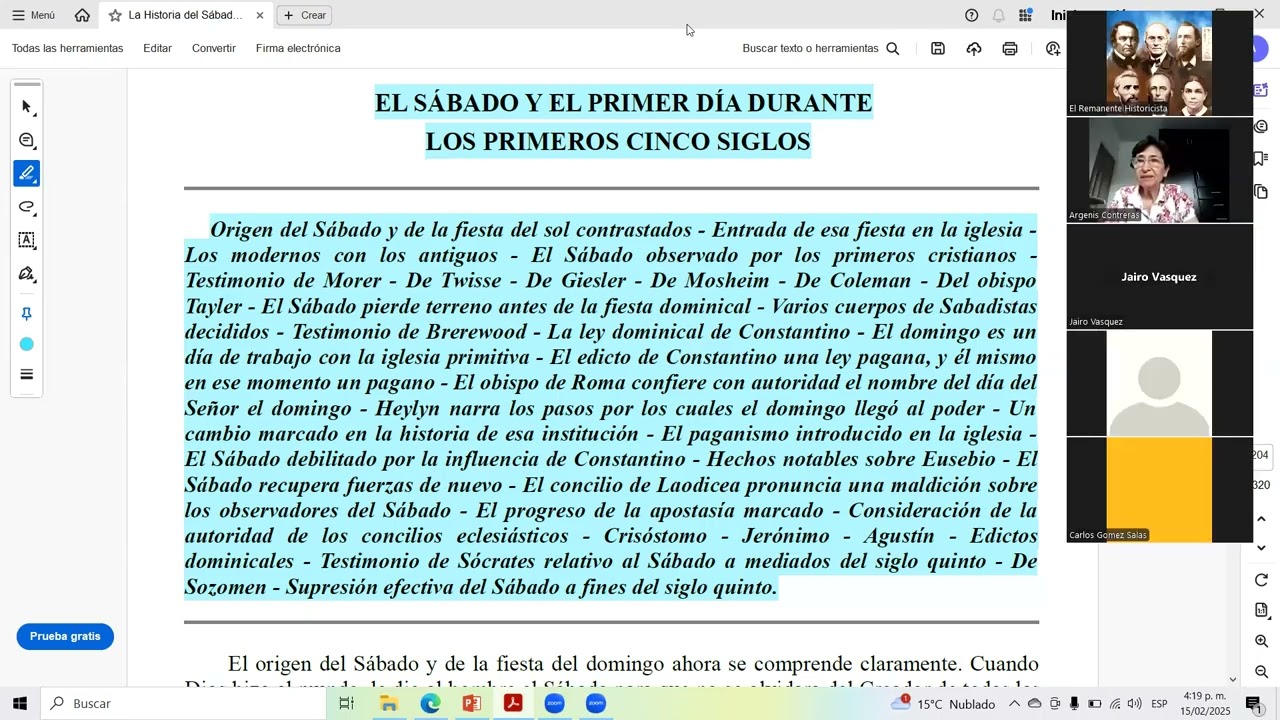
Task: Open the page thumbnails panel icon
Action: pos(1262,191)
